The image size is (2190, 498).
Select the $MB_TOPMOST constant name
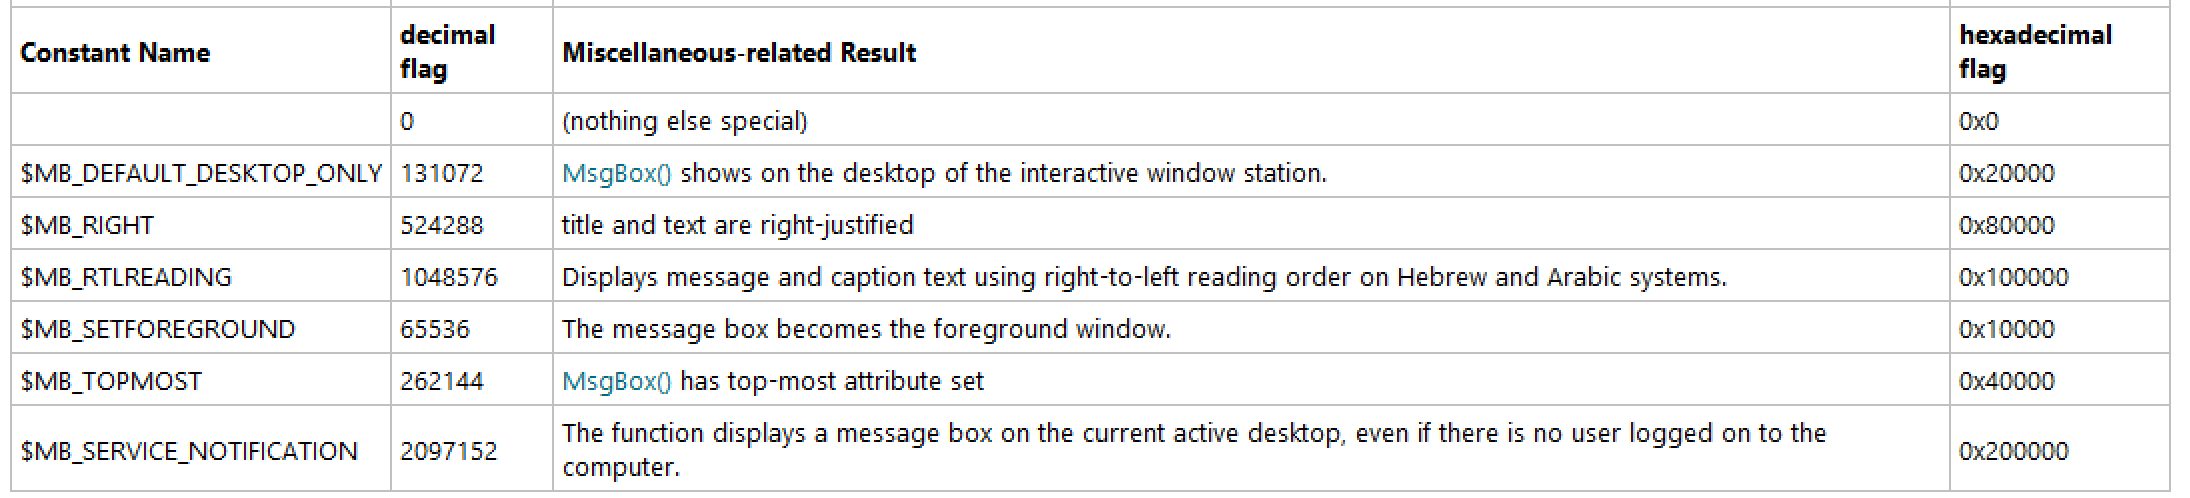click(111, 381)
